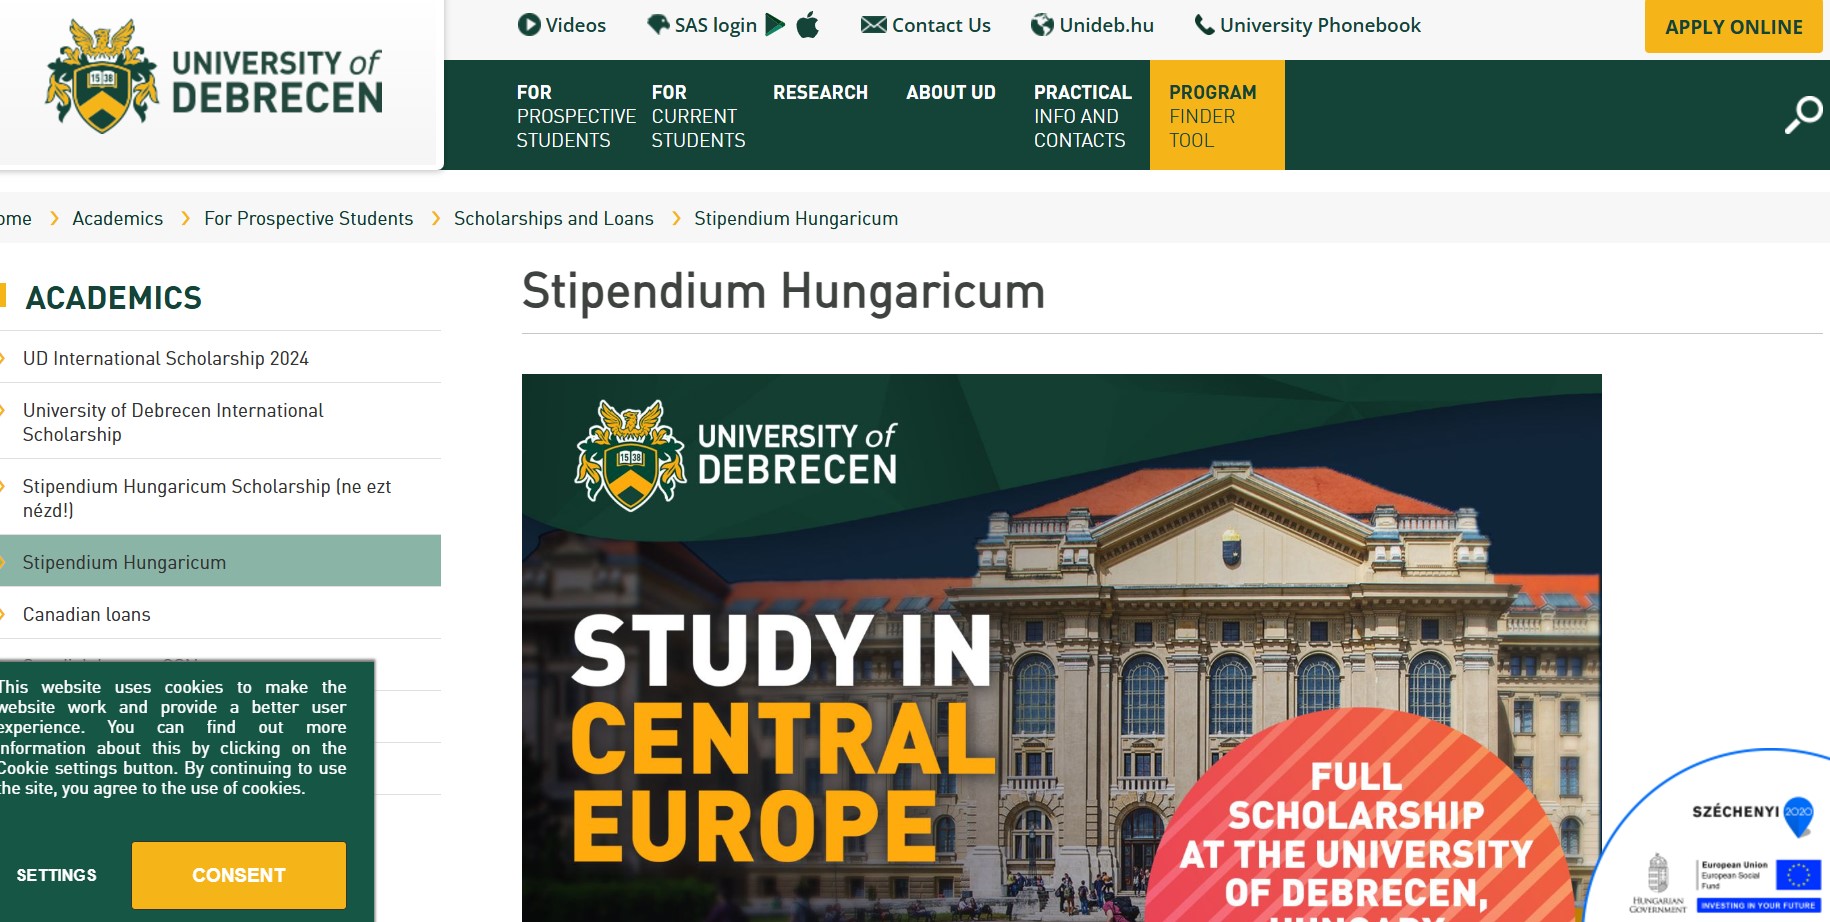
Task: Go to Scholarships and Loans breadcrumb
Action: (x=553, y=218)
